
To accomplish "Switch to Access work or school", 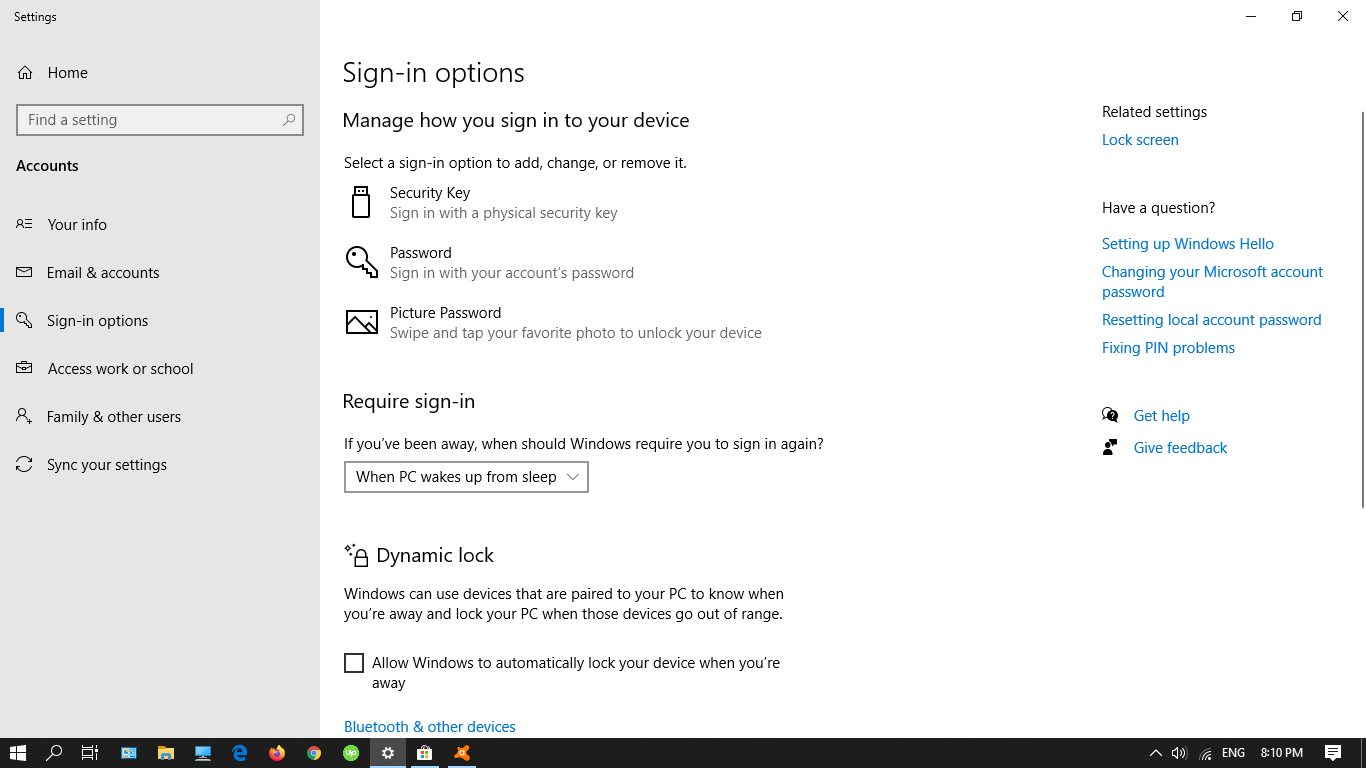I will tap(120, 368).
